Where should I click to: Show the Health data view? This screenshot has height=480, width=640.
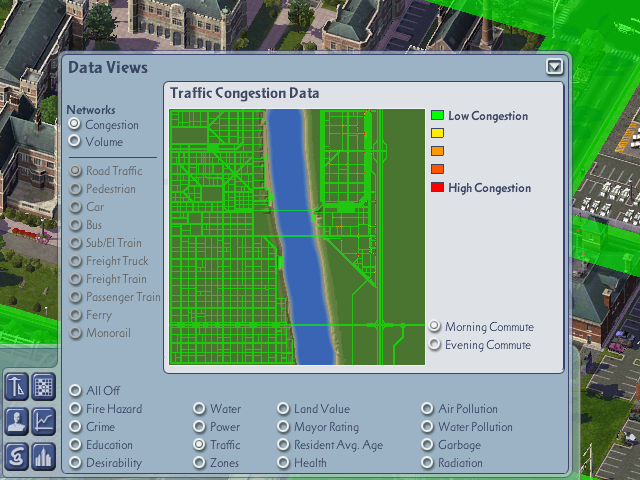click(x=283, y=462)
